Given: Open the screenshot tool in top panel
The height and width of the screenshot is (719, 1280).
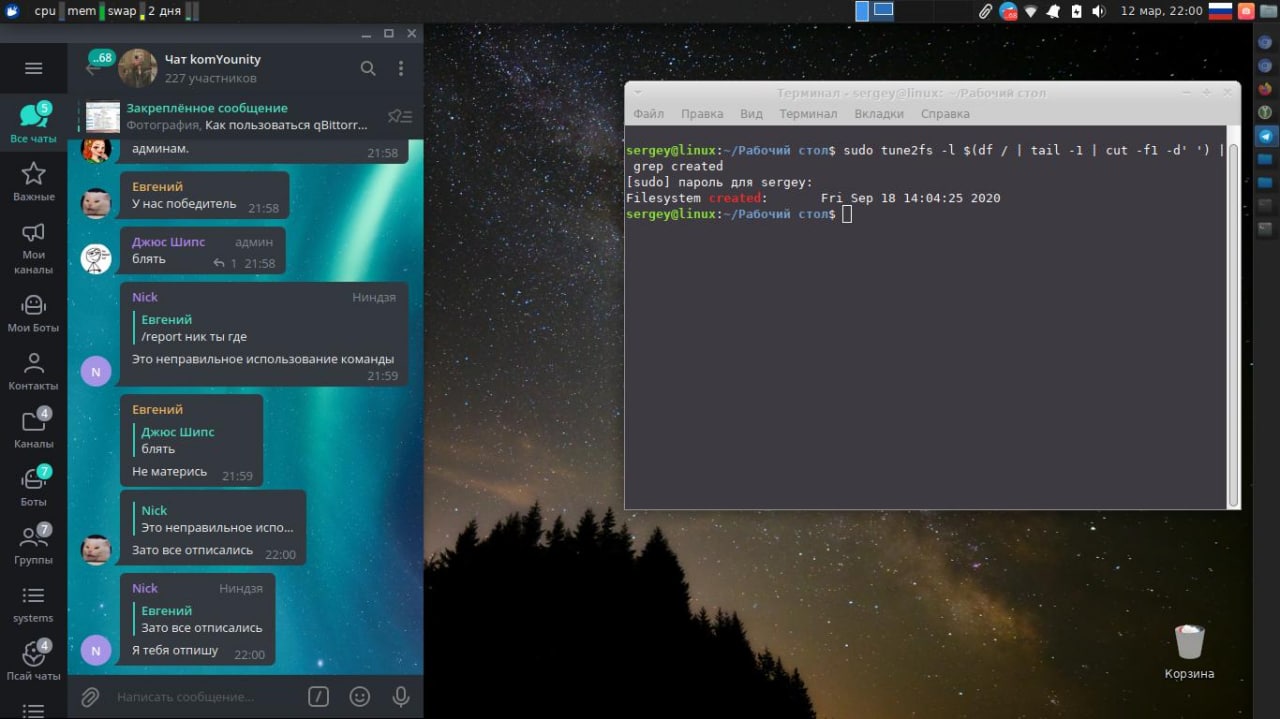Looking at the screenshot, I should pyautogui.click(x=1246, y=11).
